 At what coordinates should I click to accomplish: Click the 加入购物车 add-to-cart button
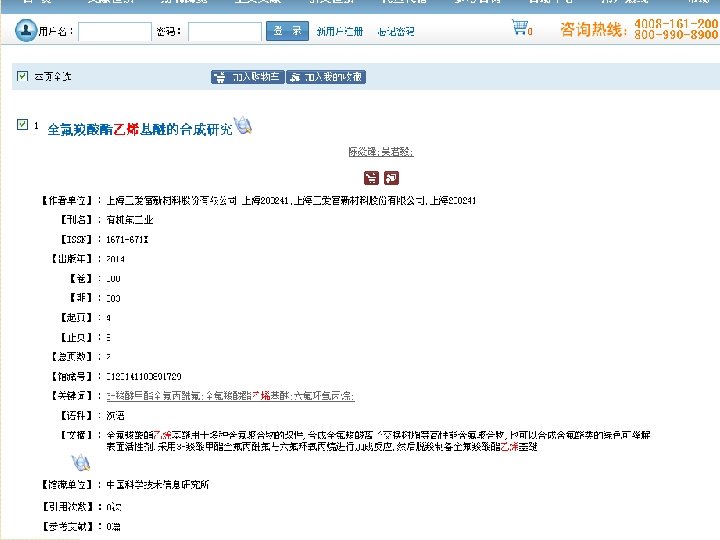pyautogui.click(x=248, y=77)
